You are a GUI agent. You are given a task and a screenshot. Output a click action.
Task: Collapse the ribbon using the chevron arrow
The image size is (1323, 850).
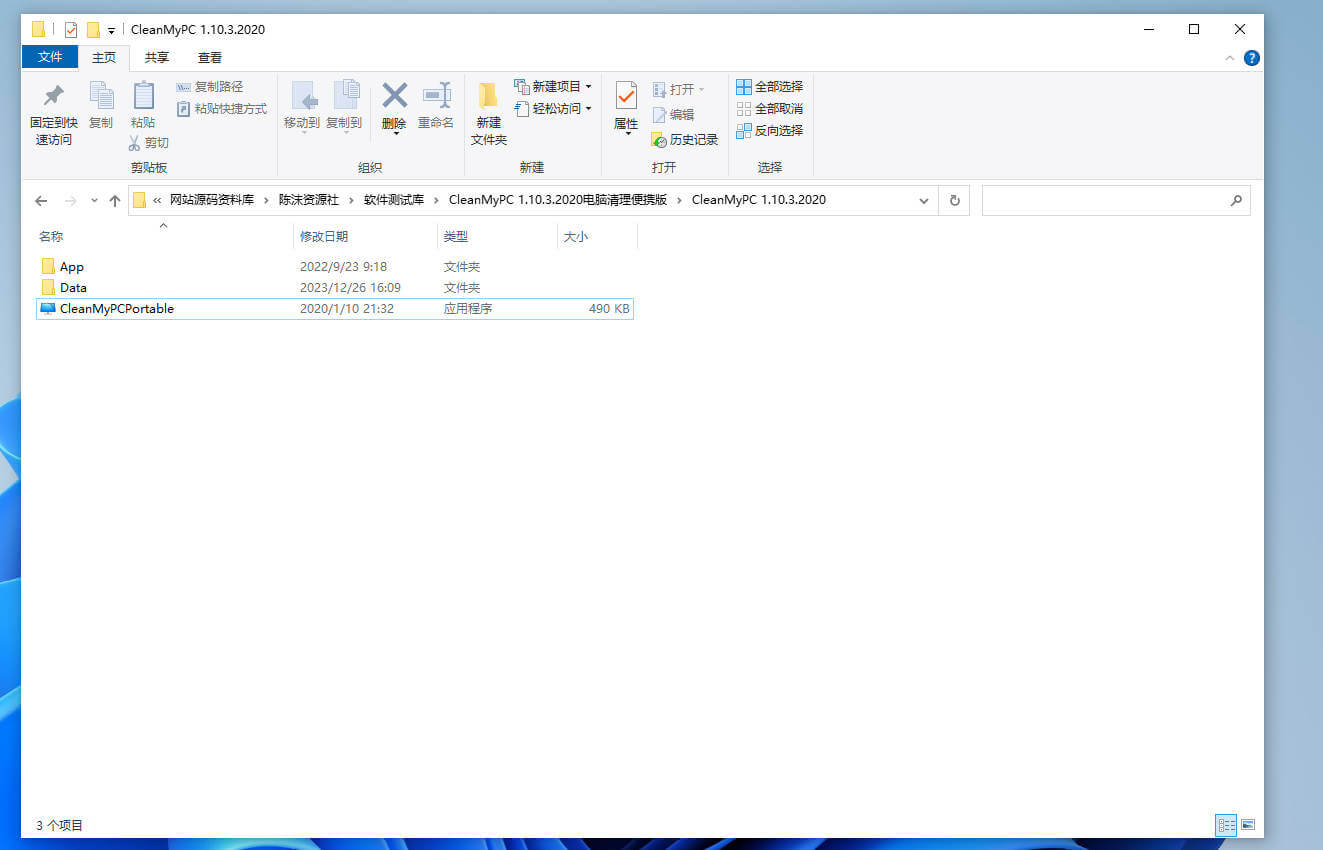click(x=1229, y=57)
